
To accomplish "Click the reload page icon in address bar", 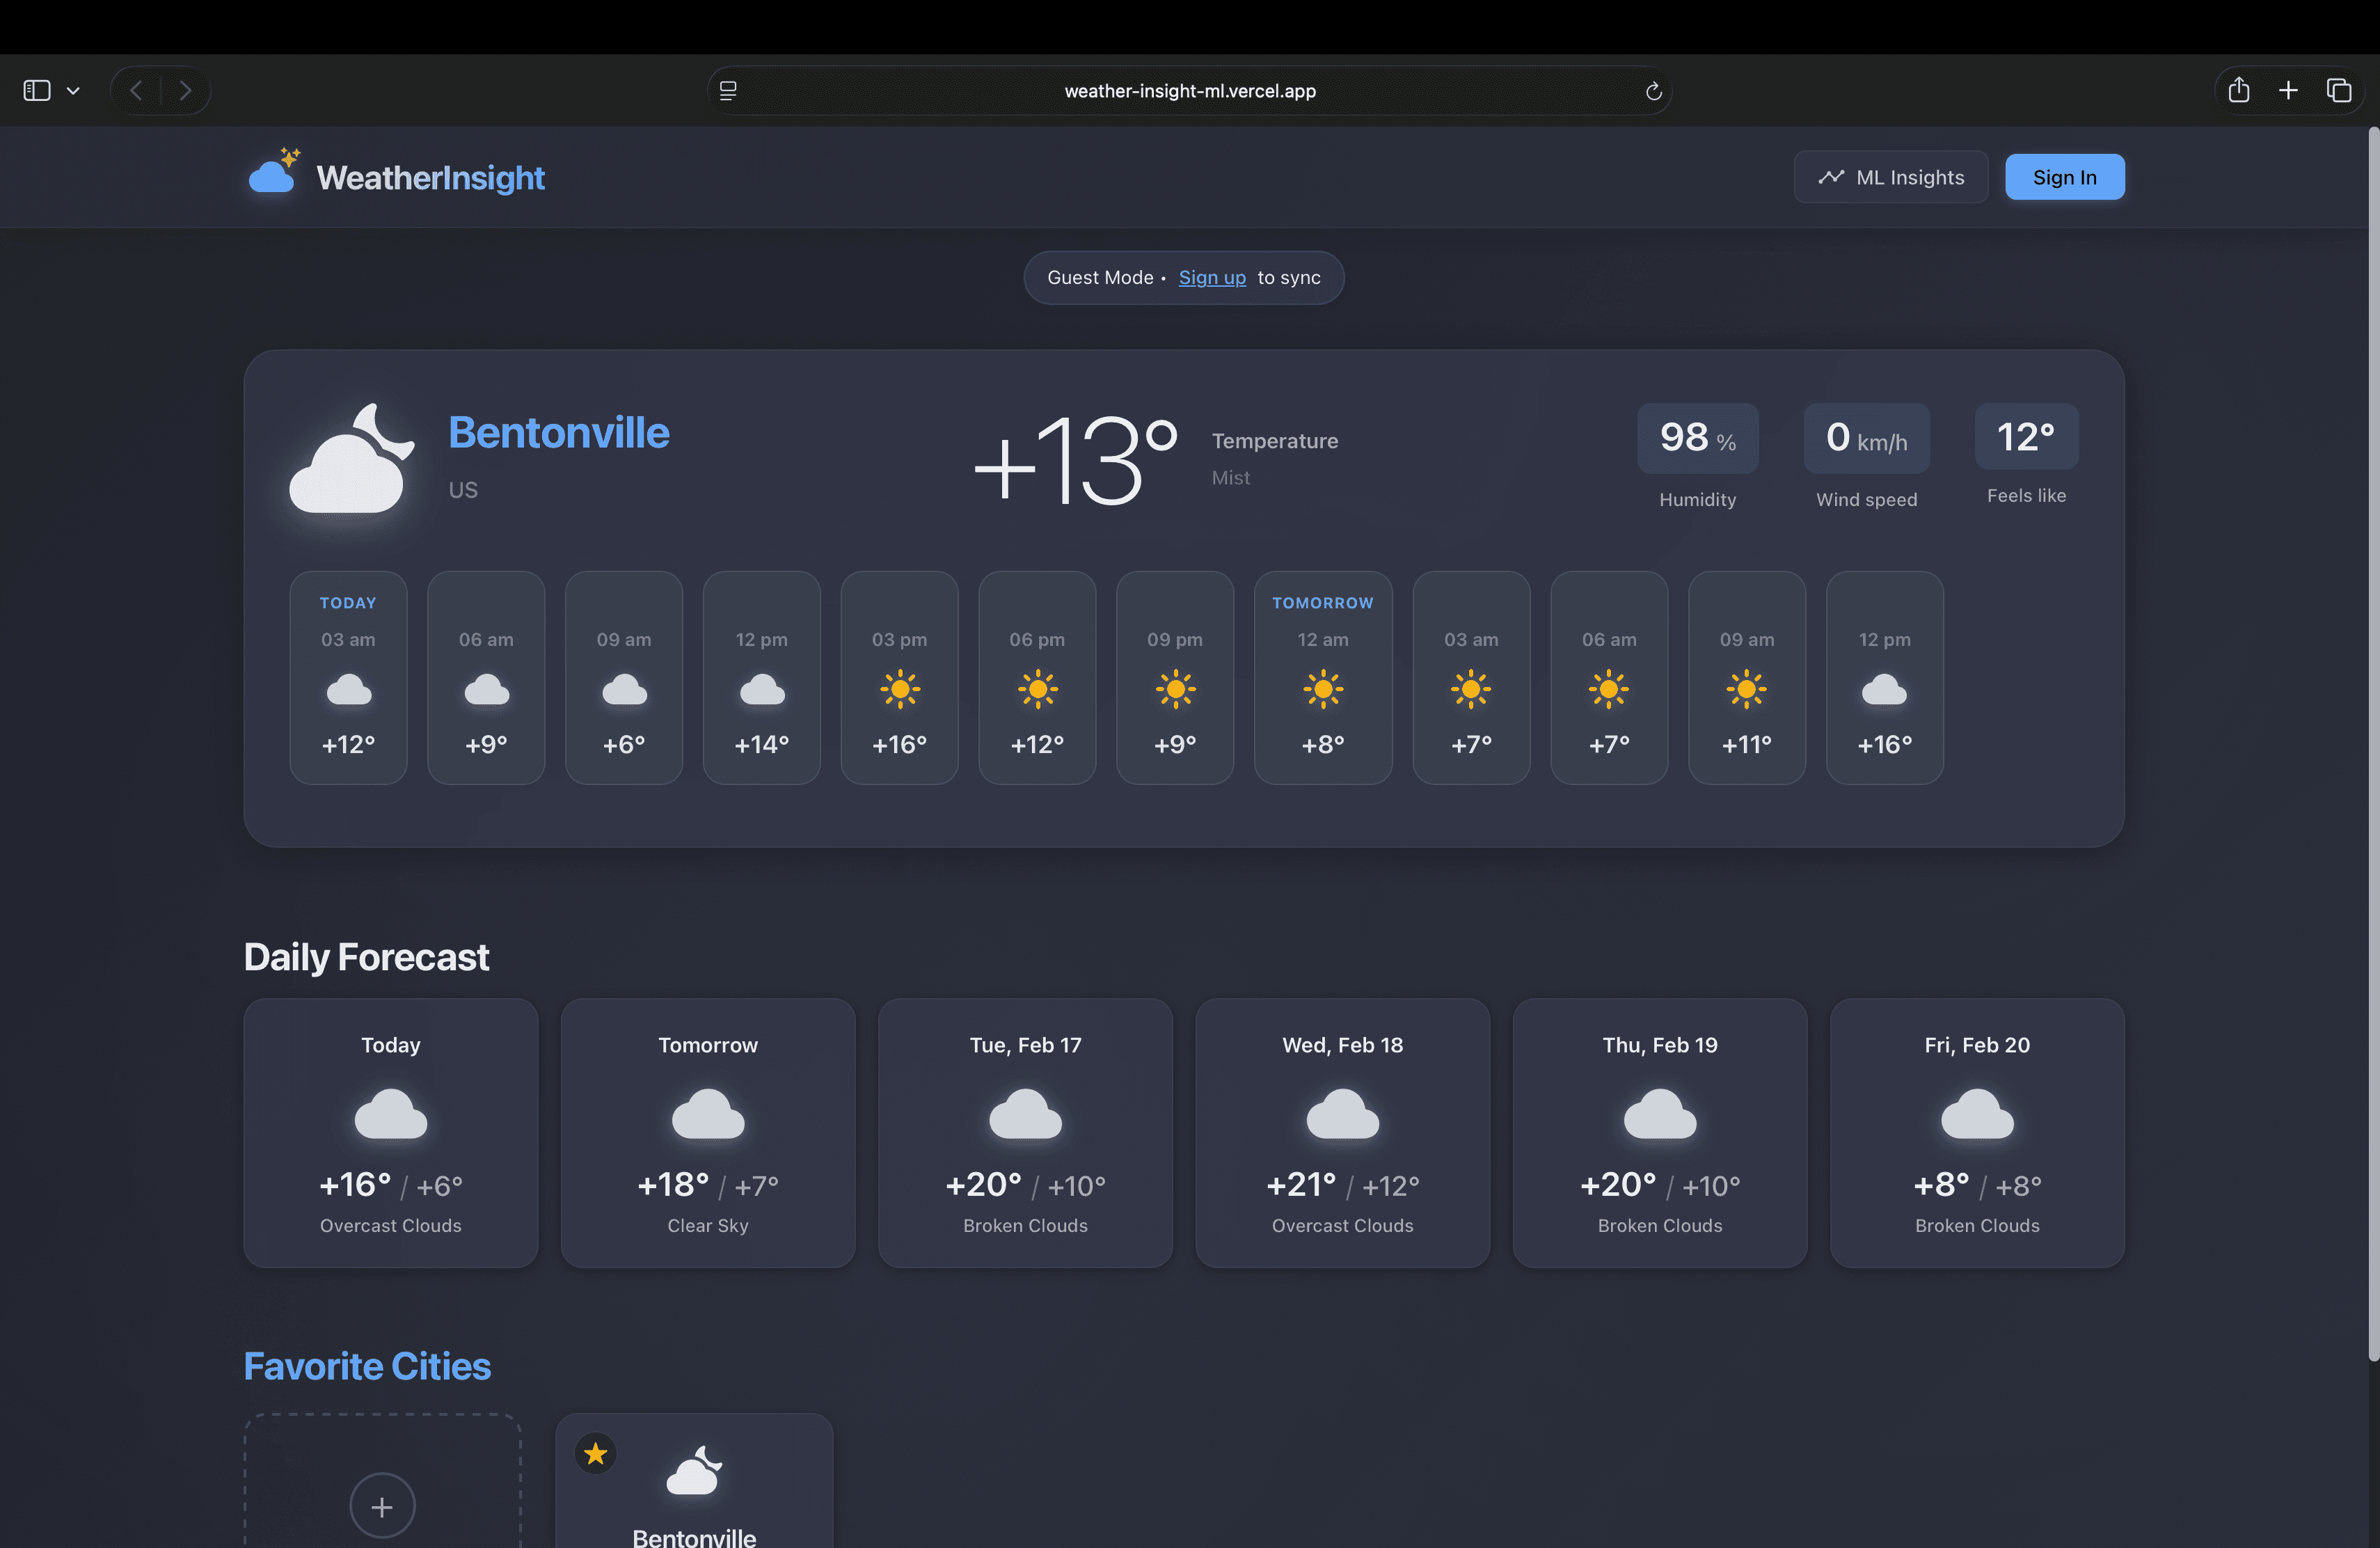I will click(1654, 90).
